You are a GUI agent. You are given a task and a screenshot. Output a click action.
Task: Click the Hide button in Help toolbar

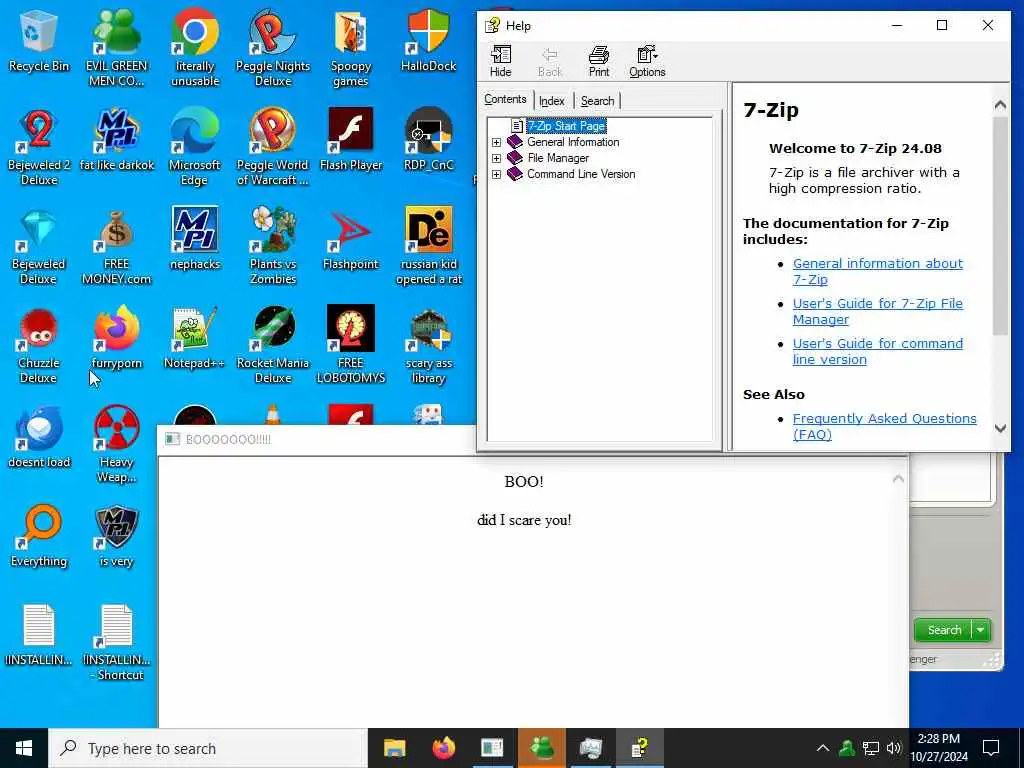point(501,61)
